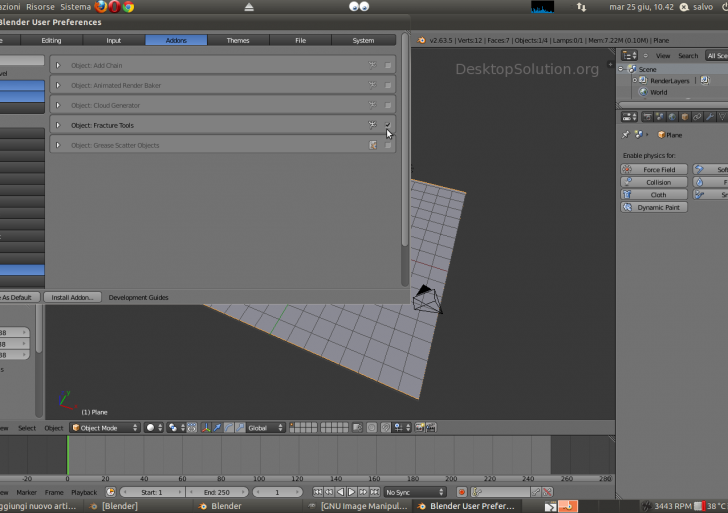
Task: Open the Input preferences tab
Action: coord(114,41)
